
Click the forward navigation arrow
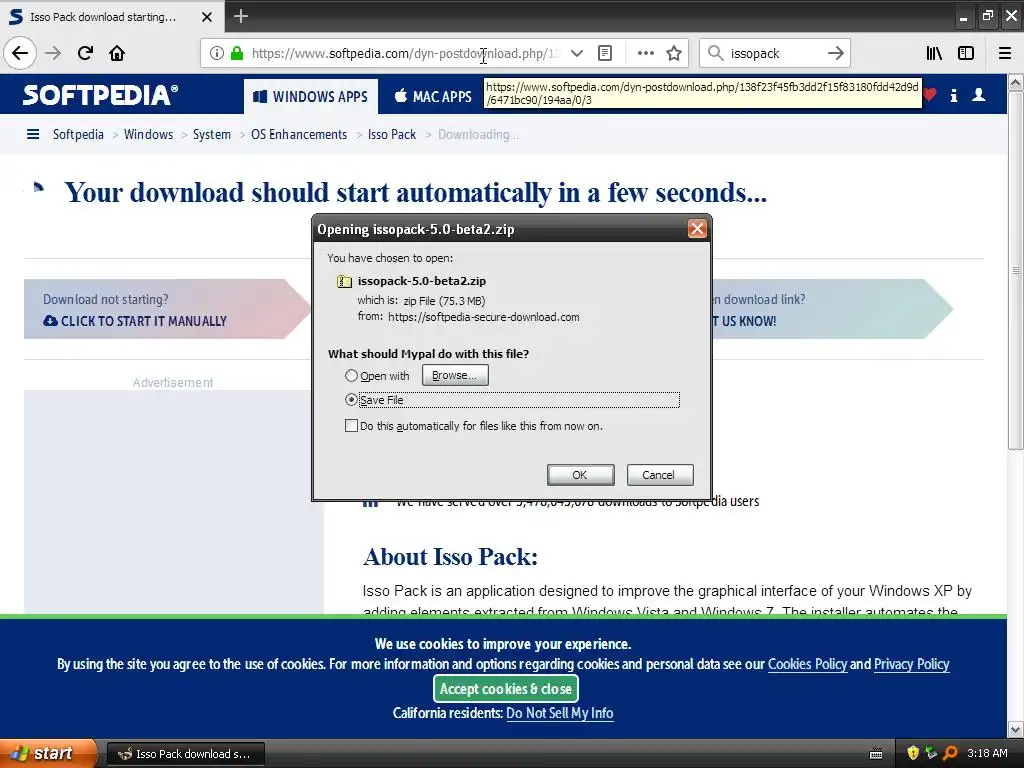(x=53, y=53)
